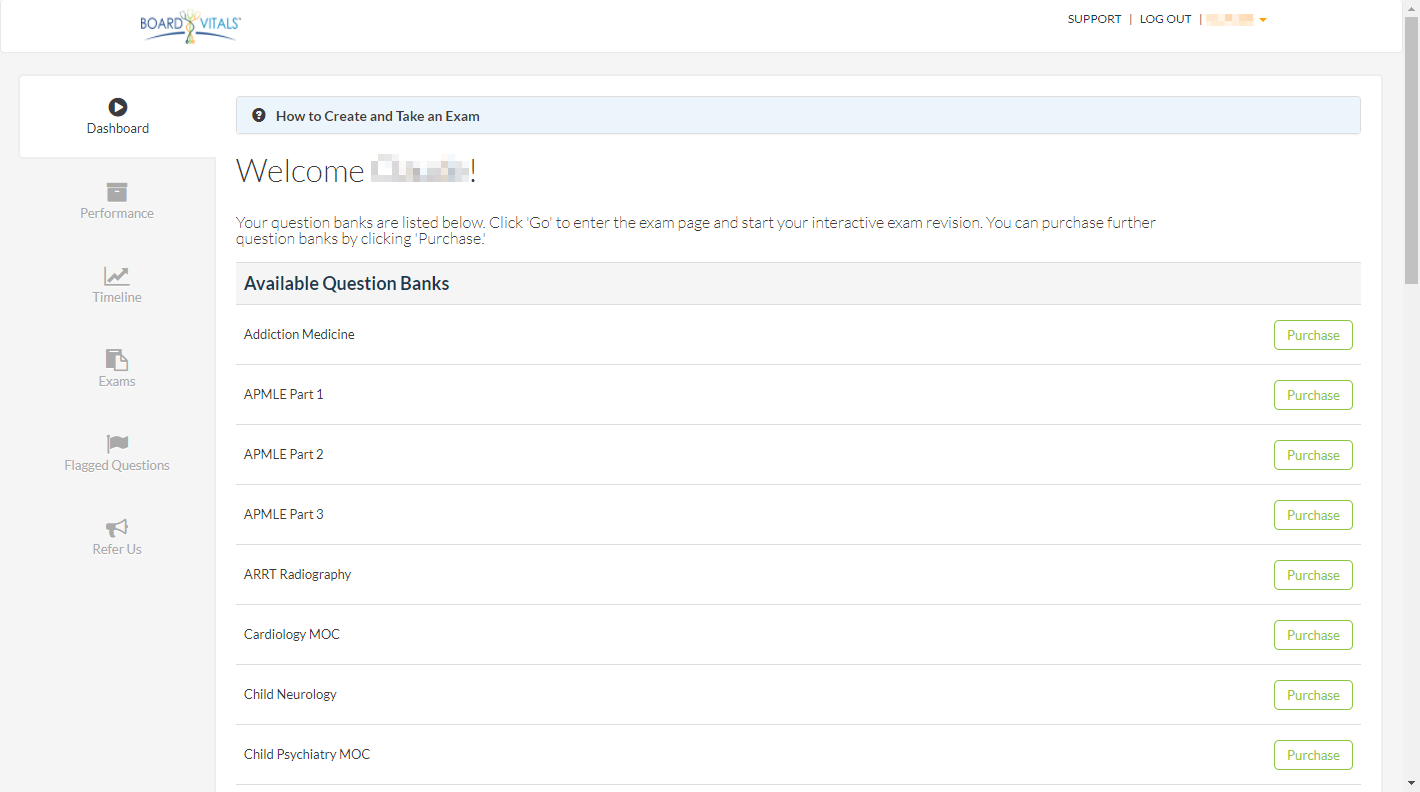Click the blurred username in header
This screenshot has height=792, width=1420.
pos(1230,19)
